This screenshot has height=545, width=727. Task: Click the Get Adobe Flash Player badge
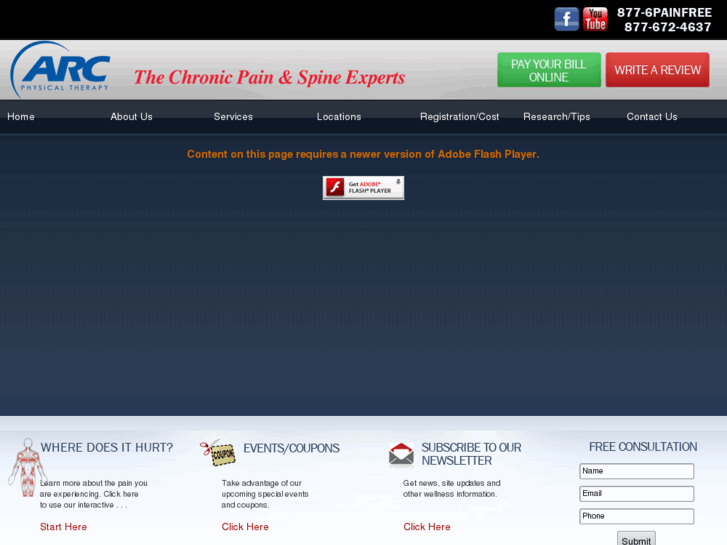(363, 188)
